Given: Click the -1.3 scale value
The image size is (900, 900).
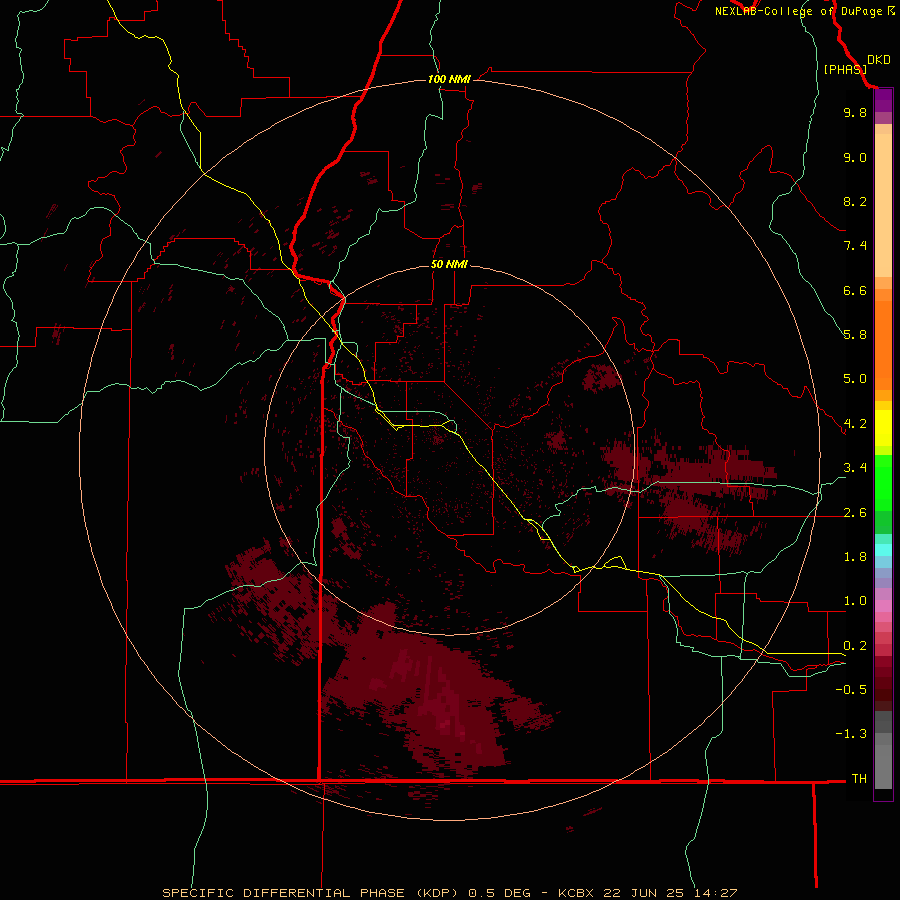Looking at the screenshot, I should pos(851,734).
